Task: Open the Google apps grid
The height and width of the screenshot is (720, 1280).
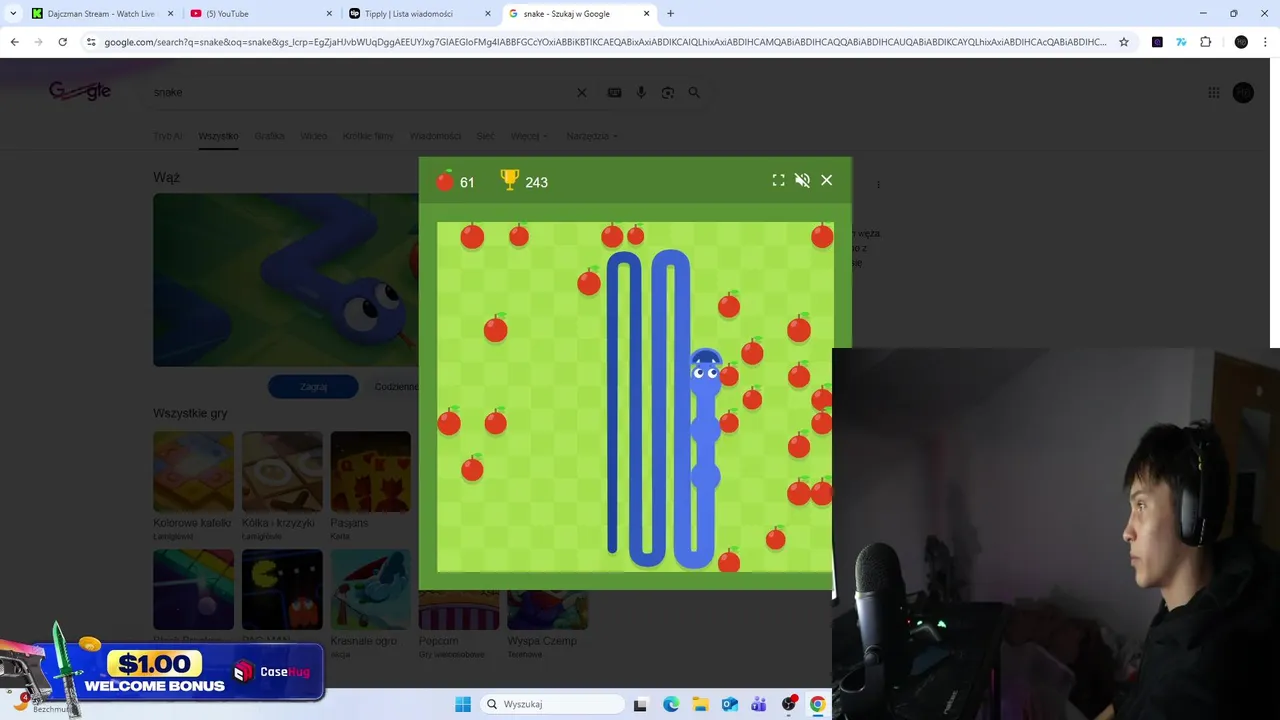Action: click(1213, 92)
